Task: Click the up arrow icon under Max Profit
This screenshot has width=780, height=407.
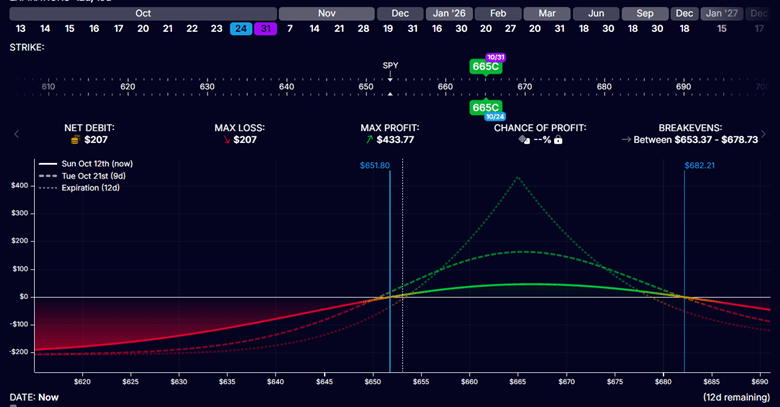Action: click(x=369, y=140)
